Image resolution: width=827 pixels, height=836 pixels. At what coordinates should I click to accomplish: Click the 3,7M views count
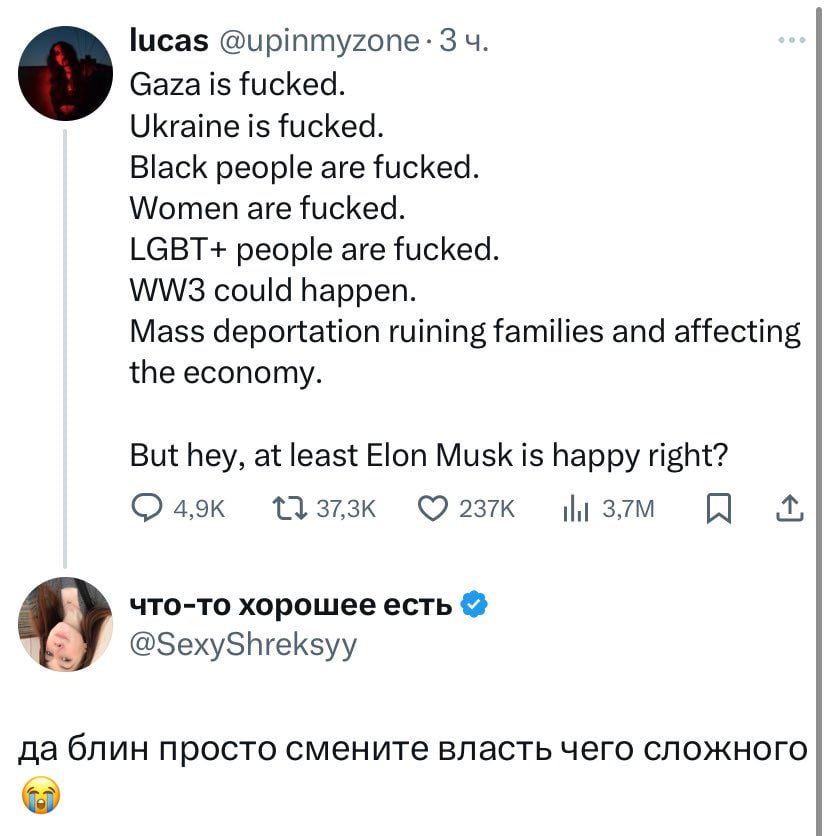(x=627, y=511)
